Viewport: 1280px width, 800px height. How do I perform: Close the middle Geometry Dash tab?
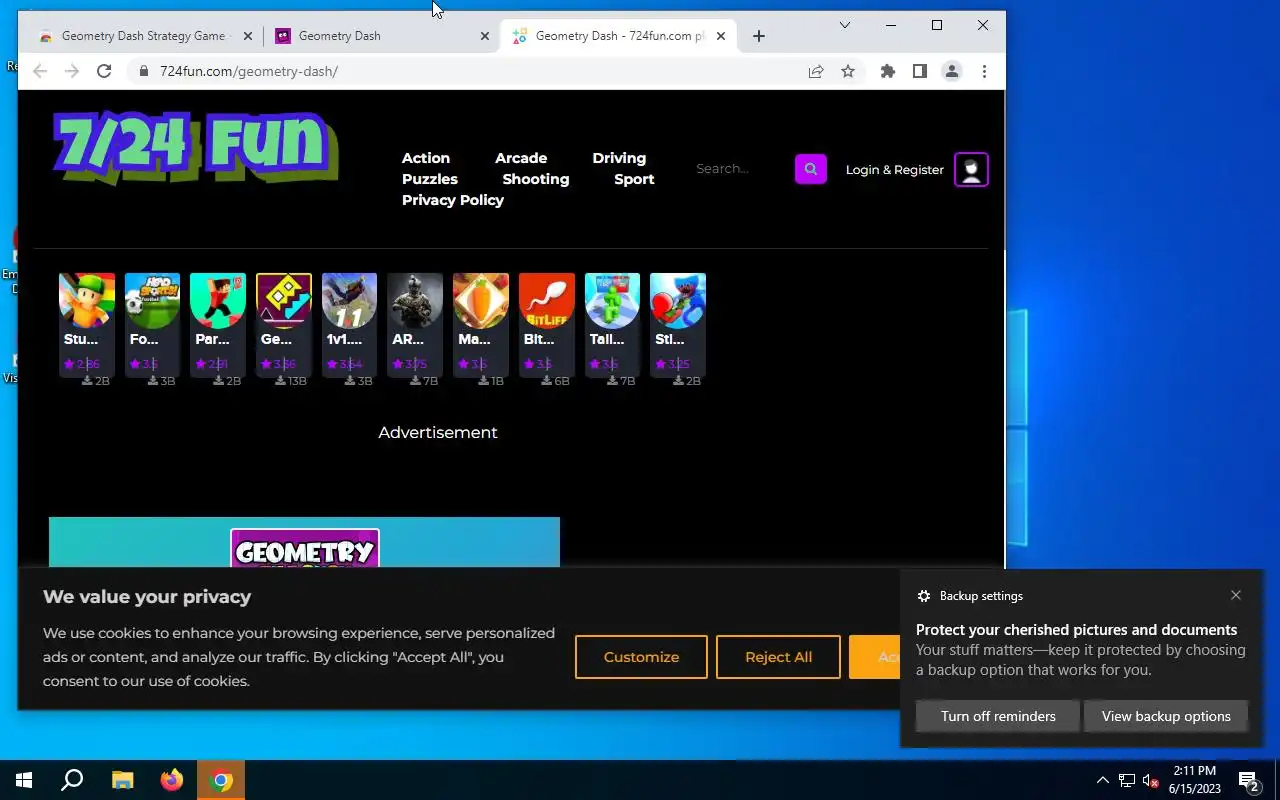pos(485,36)
